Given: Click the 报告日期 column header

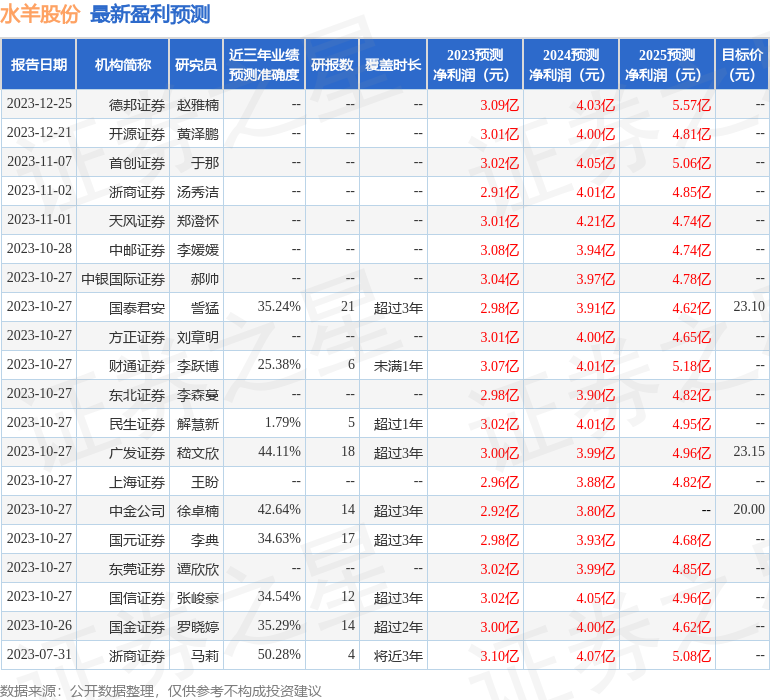Looking at the screenshot, I should coord(39,64).
